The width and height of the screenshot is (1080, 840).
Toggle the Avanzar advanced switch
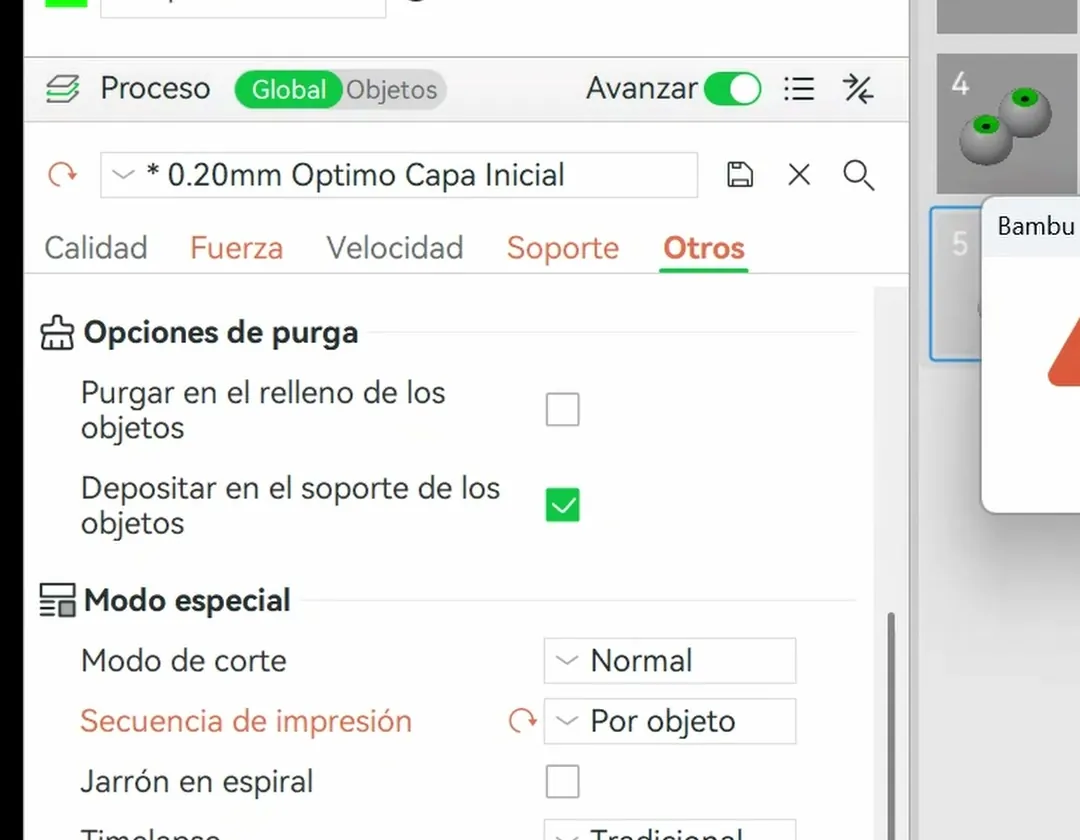point(732,89)
